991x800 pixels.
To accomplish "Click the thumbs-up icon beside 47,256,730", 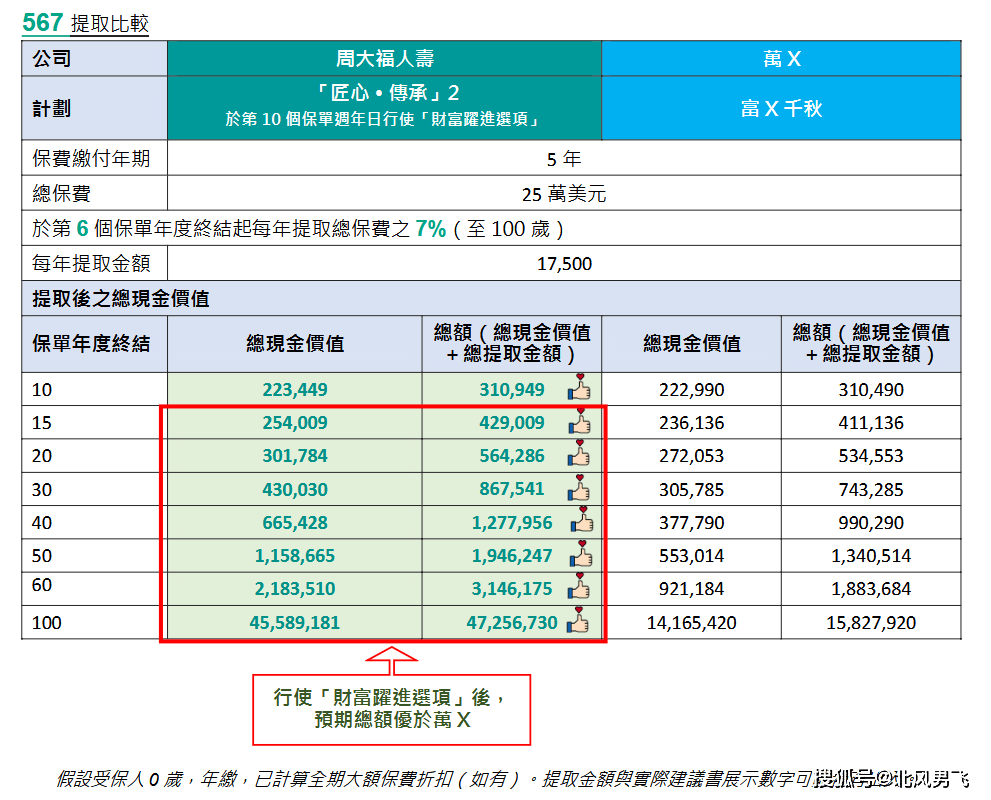I will pos(579,622).
